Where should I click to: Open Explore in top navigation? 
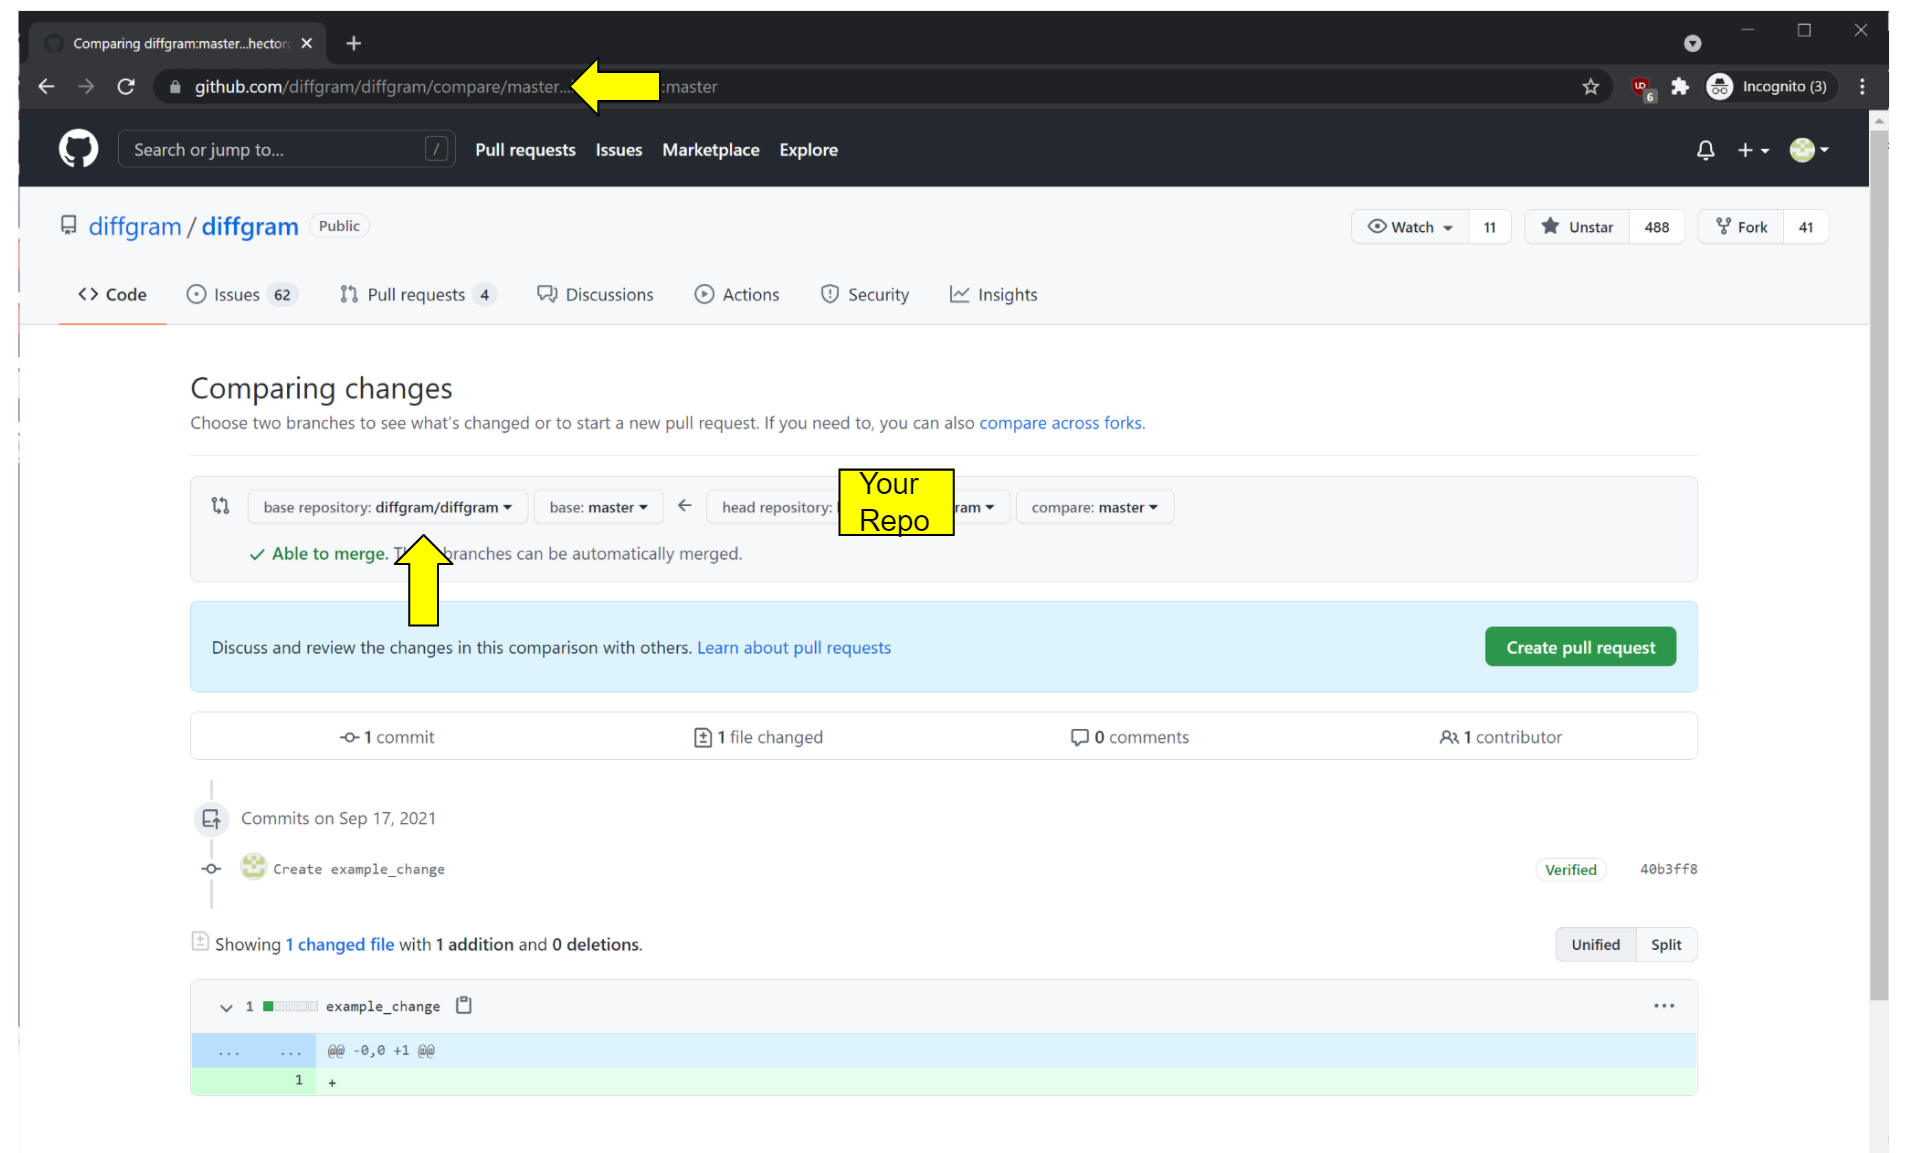tap(808, 150)
